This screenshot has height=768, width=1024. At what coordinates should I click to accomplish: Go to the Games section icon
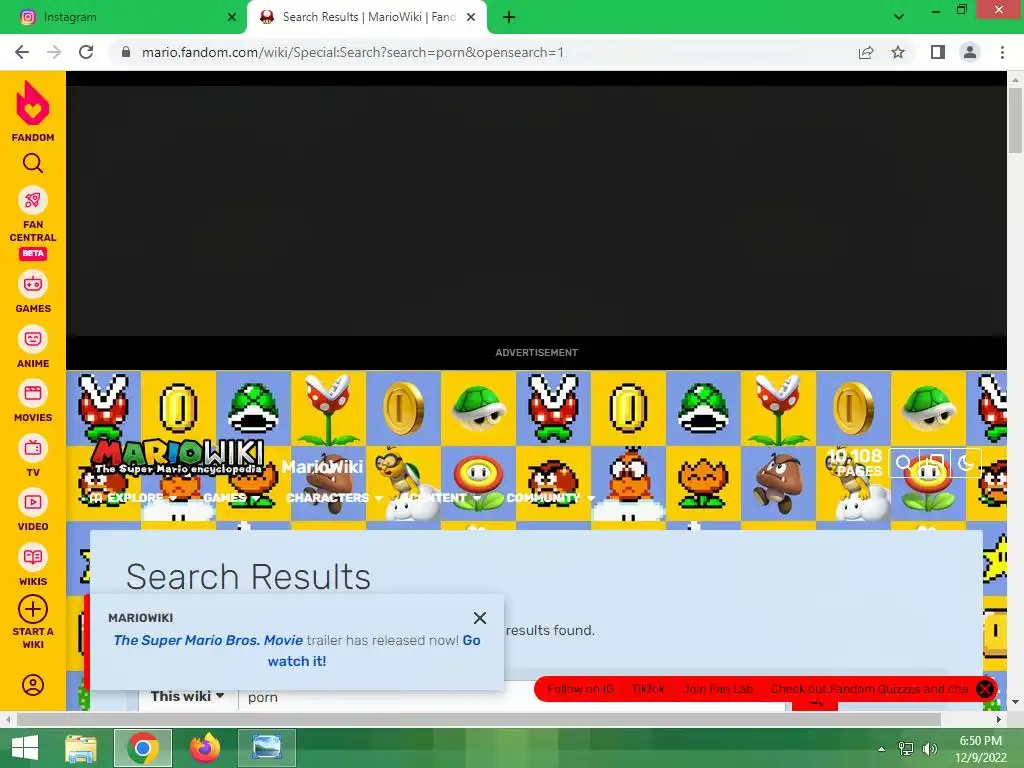tap(33, 285)
